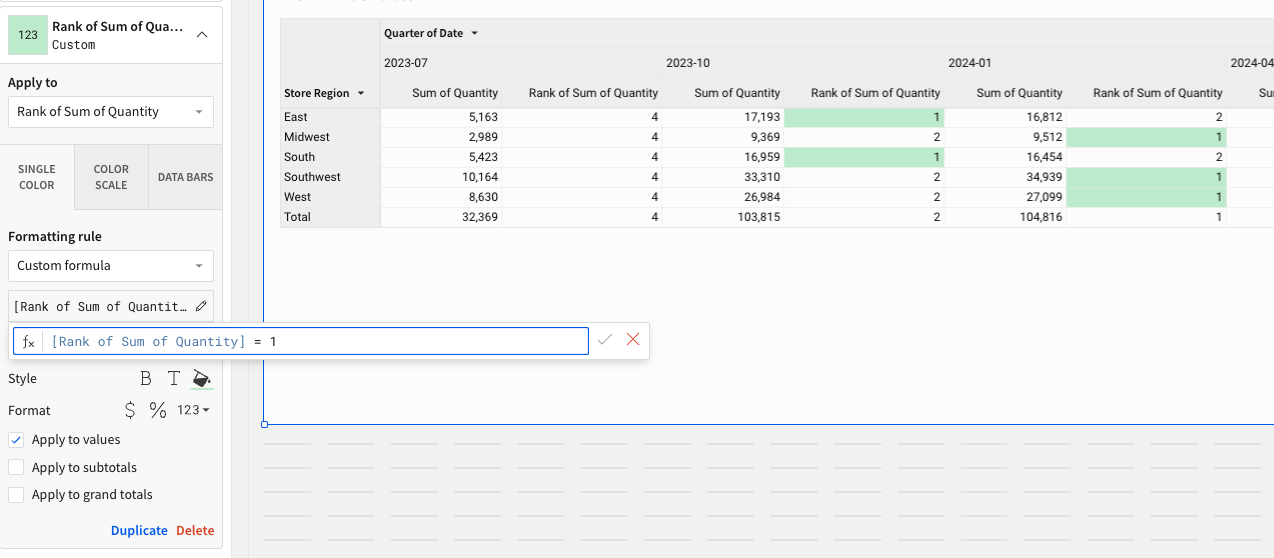1274x558 pixels.
Task: Apply percent format icon
Action: point(158,410)
